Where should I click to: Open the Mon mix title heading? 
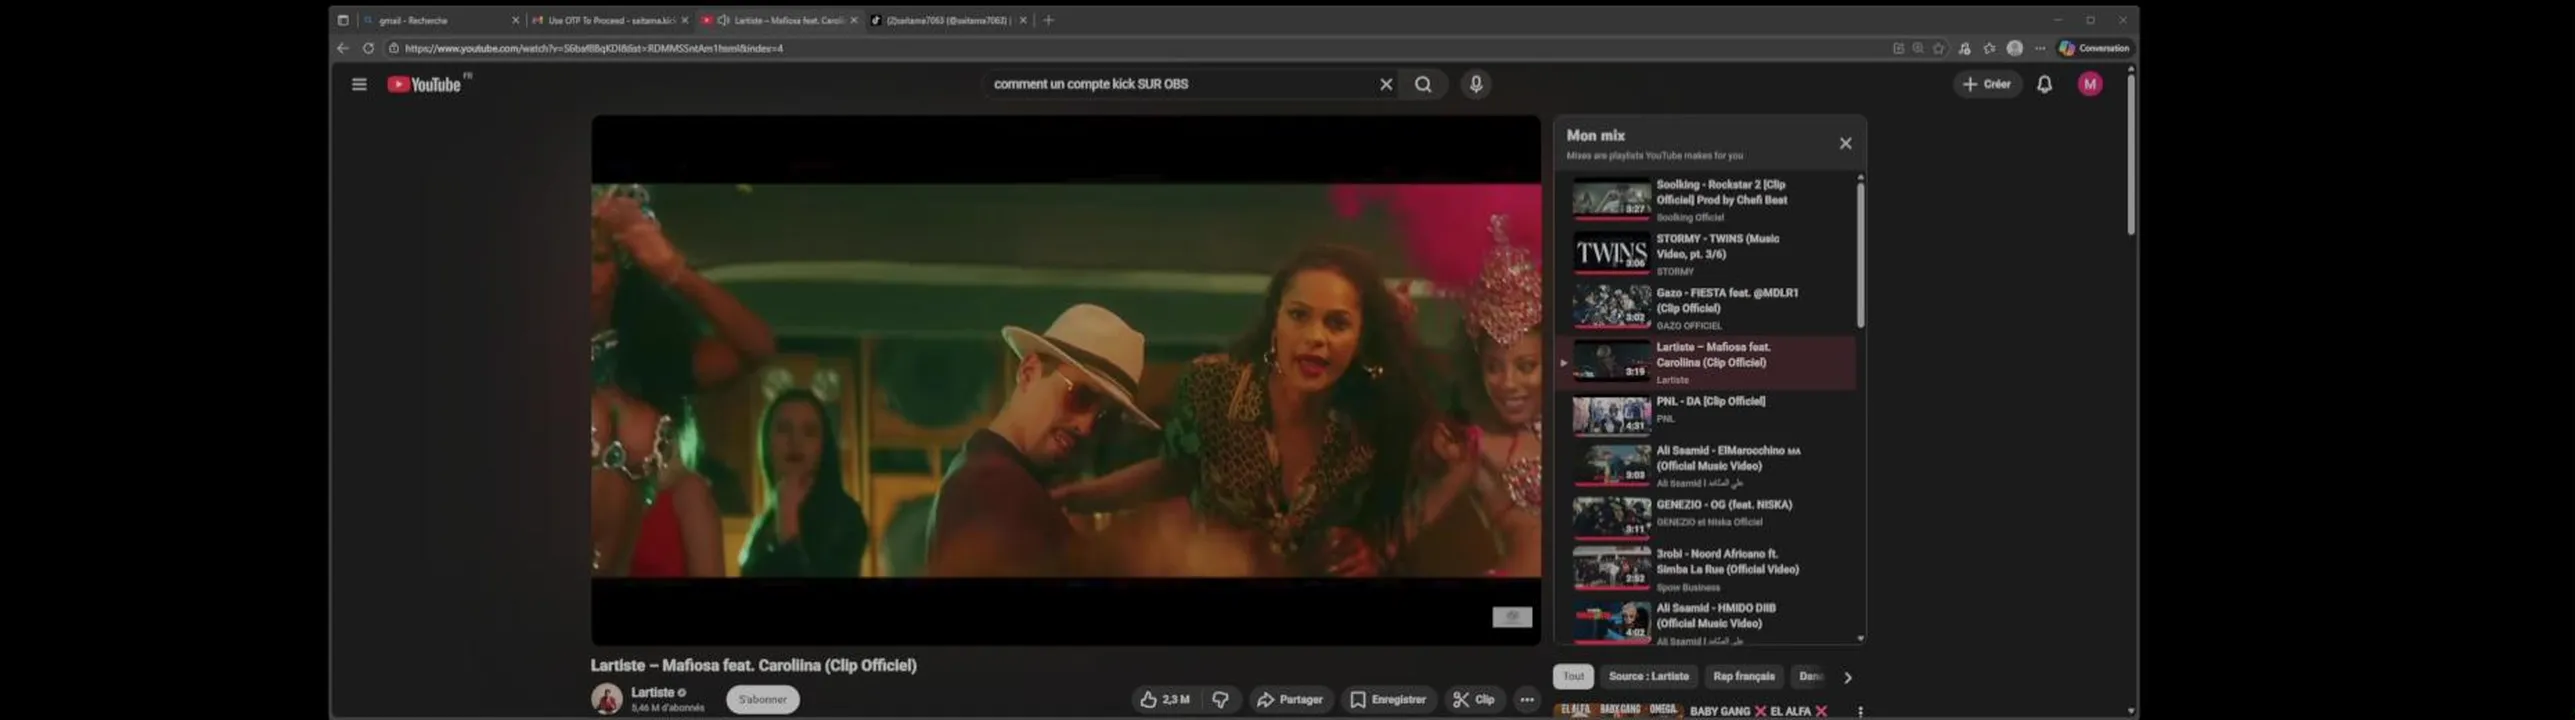(x=1596, y=135)
